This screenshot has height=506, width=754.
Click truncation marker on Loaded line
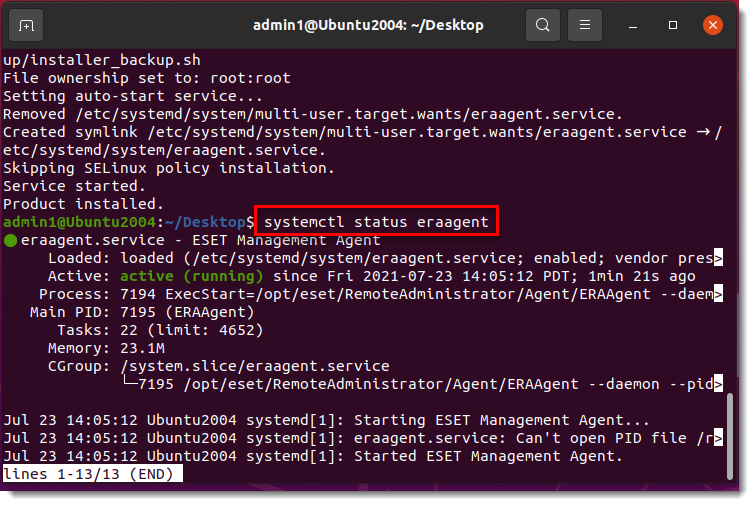[x=718, y=258]
